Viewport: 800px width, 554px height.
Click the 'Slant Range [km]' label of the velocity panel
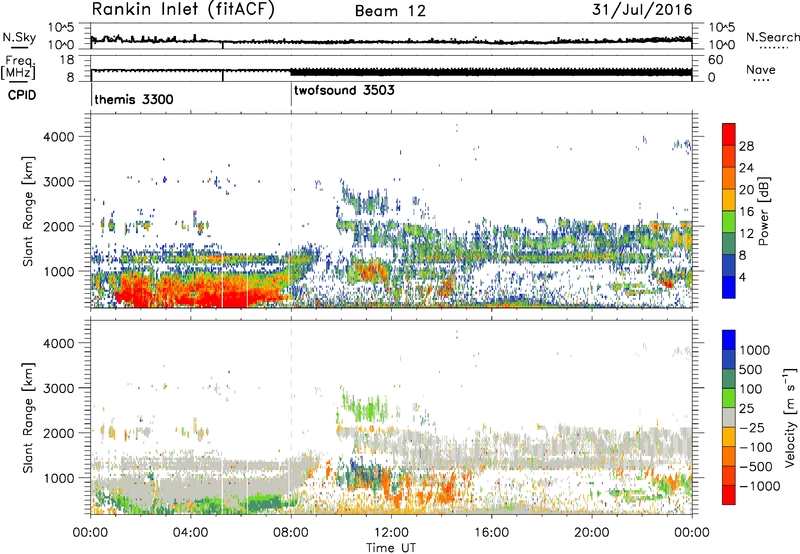point(28,417)
